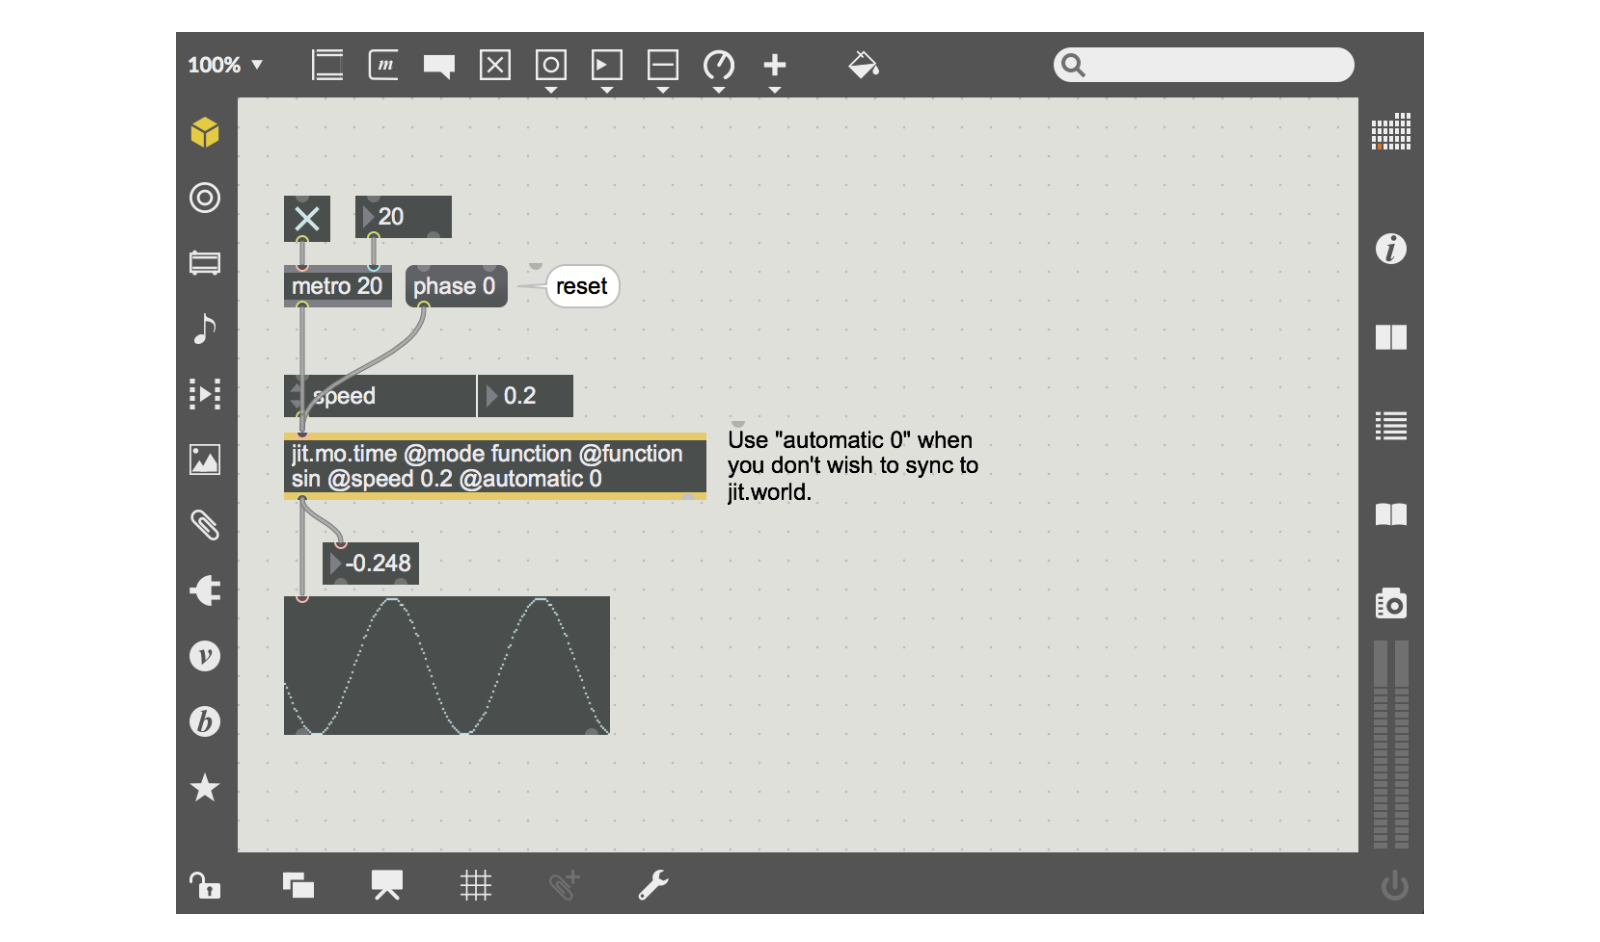Open the calendar grid icon in right sidebar
Viewport: 1600px width, 942px height.
tap(1391, 131)
